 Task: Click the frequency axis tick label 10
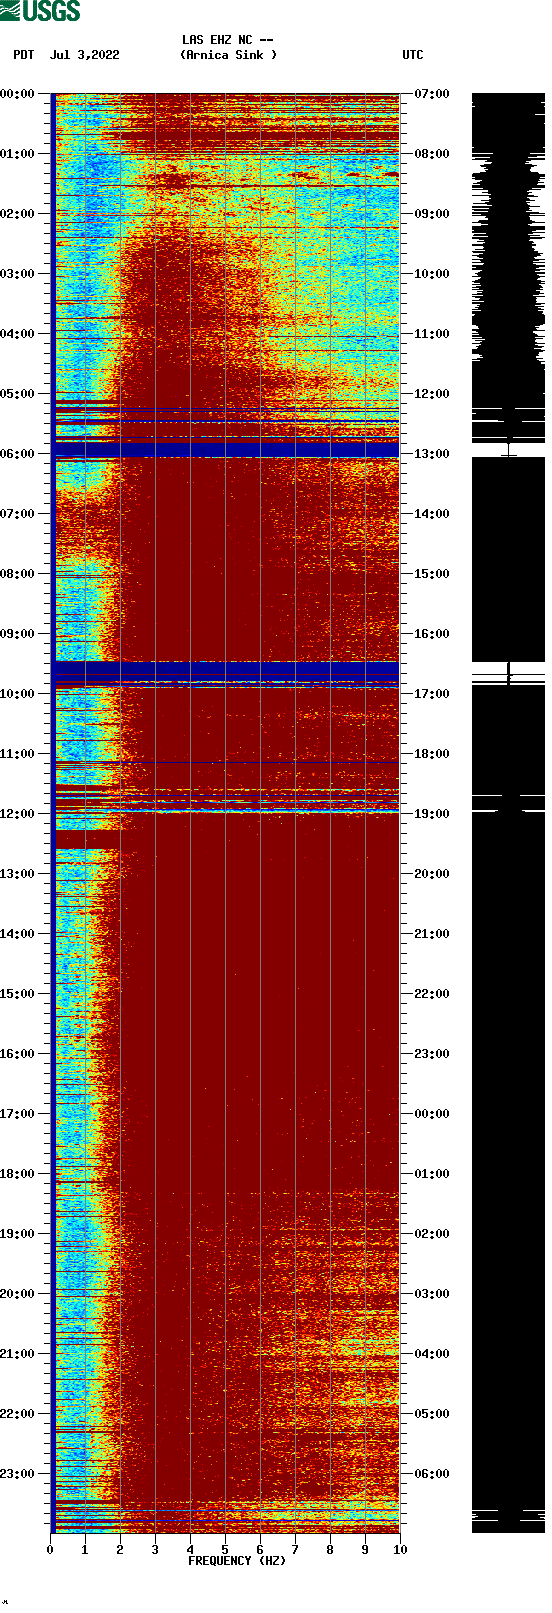400,1550
